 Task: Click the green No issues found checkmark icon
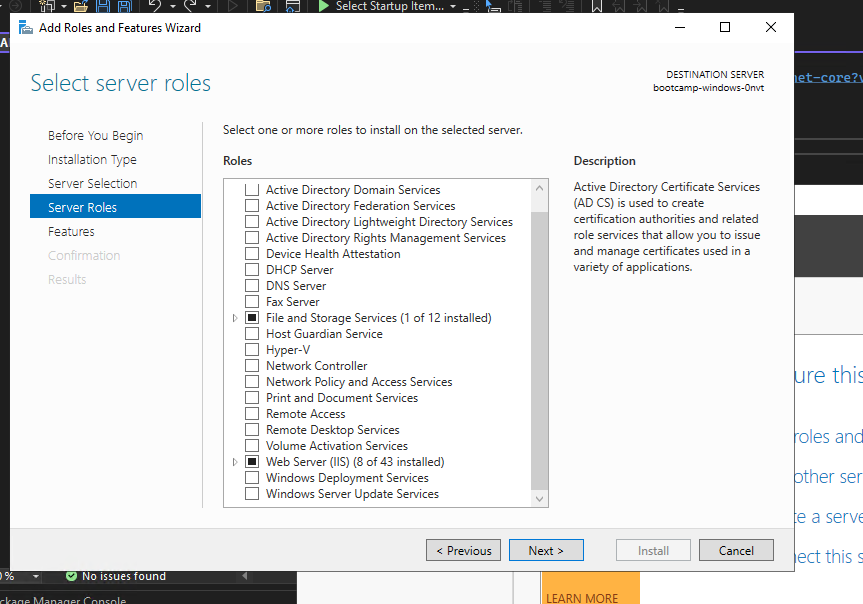click(x=71, y=576)
